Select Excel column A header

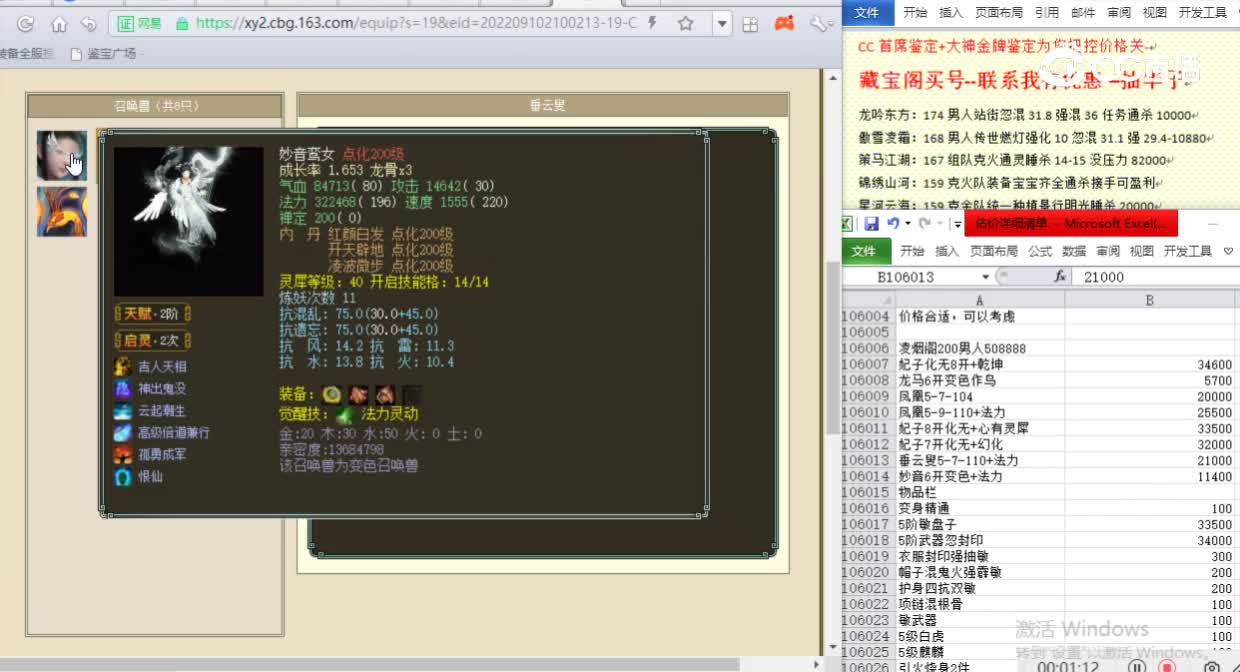[979, 300]
